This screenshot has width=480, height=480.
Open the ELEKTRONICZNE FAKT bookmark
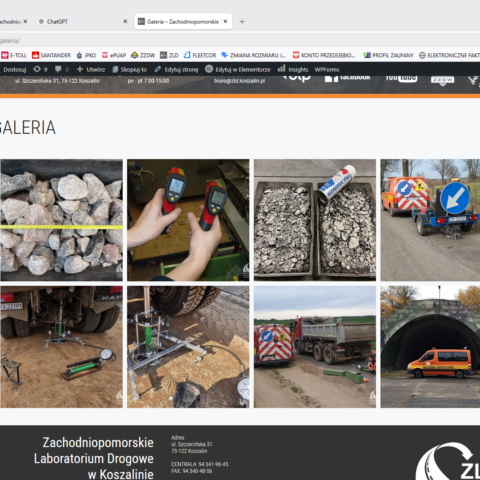coord(449,55)
